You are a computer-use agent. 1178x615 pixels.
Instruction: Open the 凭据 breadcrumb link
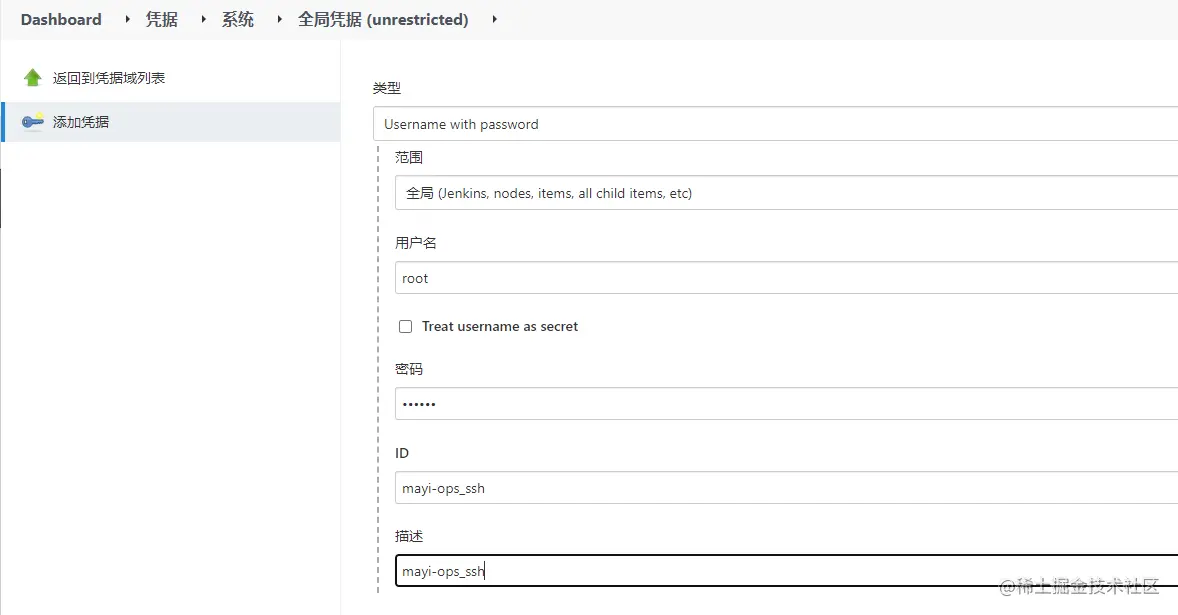(162, 19)
